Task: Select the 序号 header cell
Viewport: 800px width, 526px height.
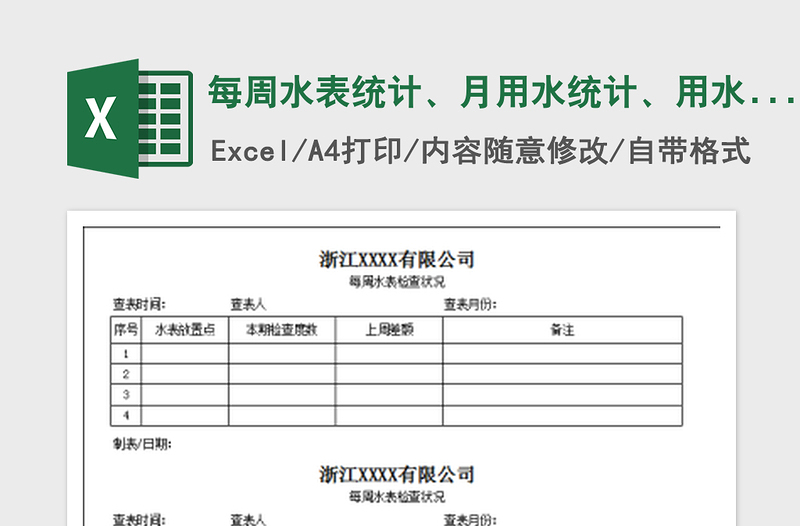Action: (125, 329)
